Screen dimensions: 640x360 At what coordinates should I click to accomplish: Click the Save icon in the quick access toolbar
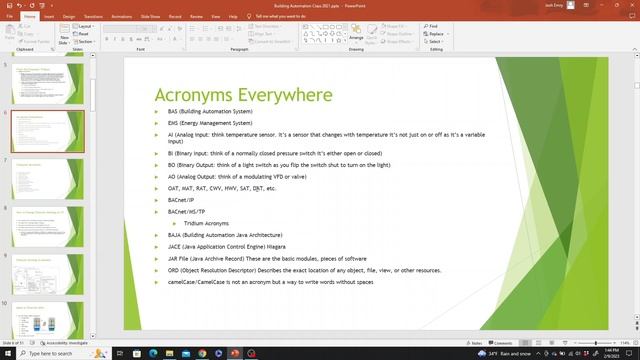tap(9, 6)
